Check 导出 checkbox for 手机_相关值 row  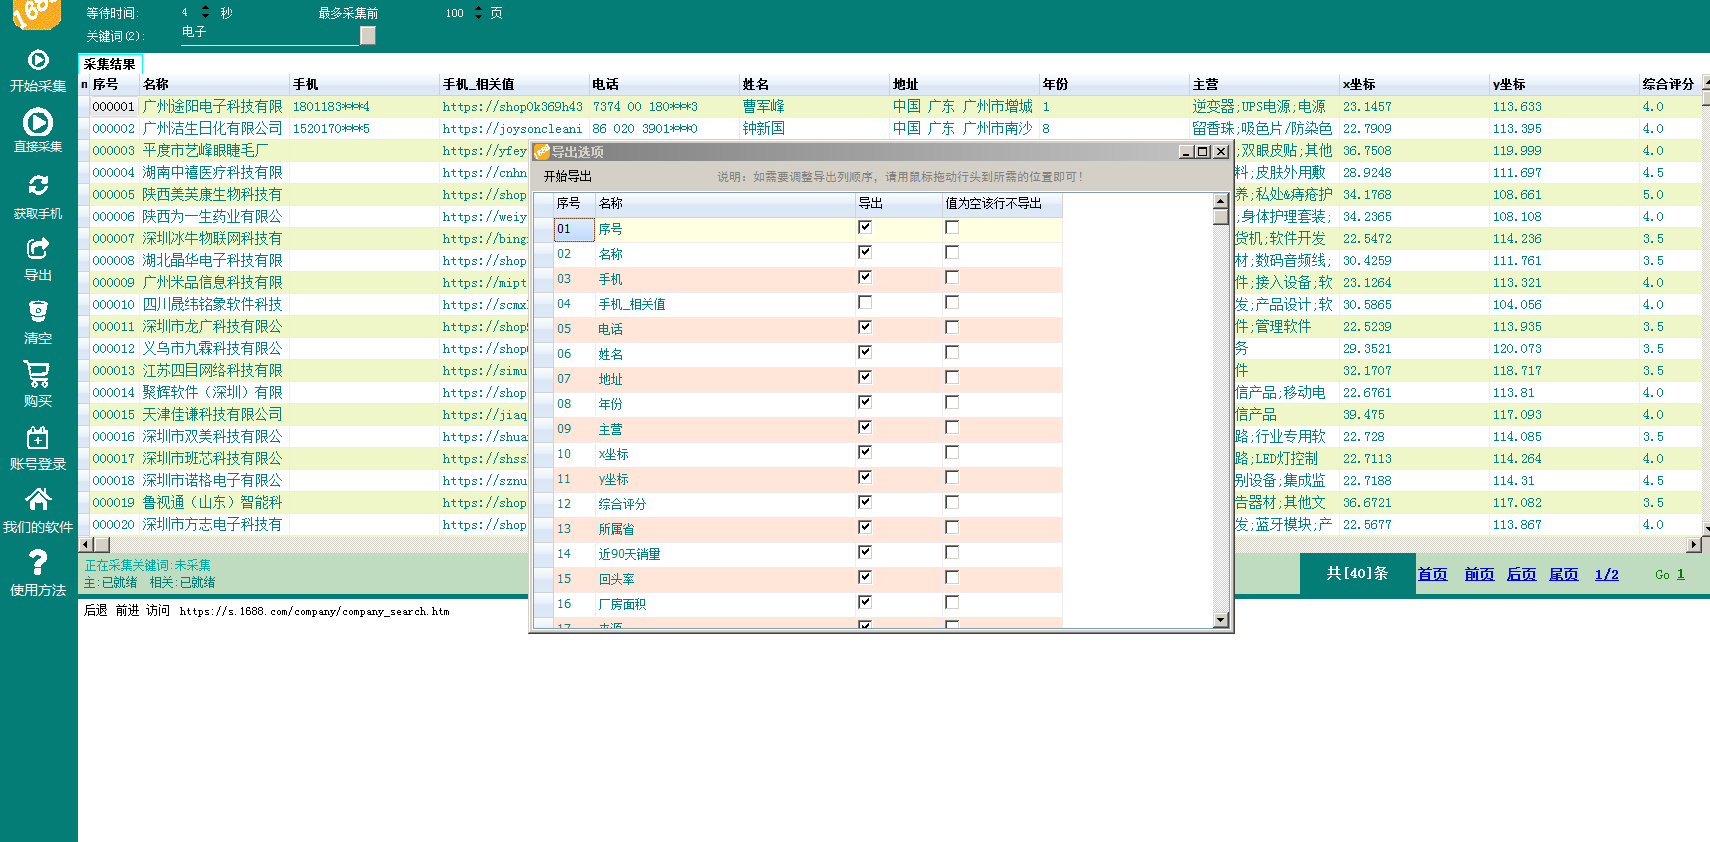[865, 302]
